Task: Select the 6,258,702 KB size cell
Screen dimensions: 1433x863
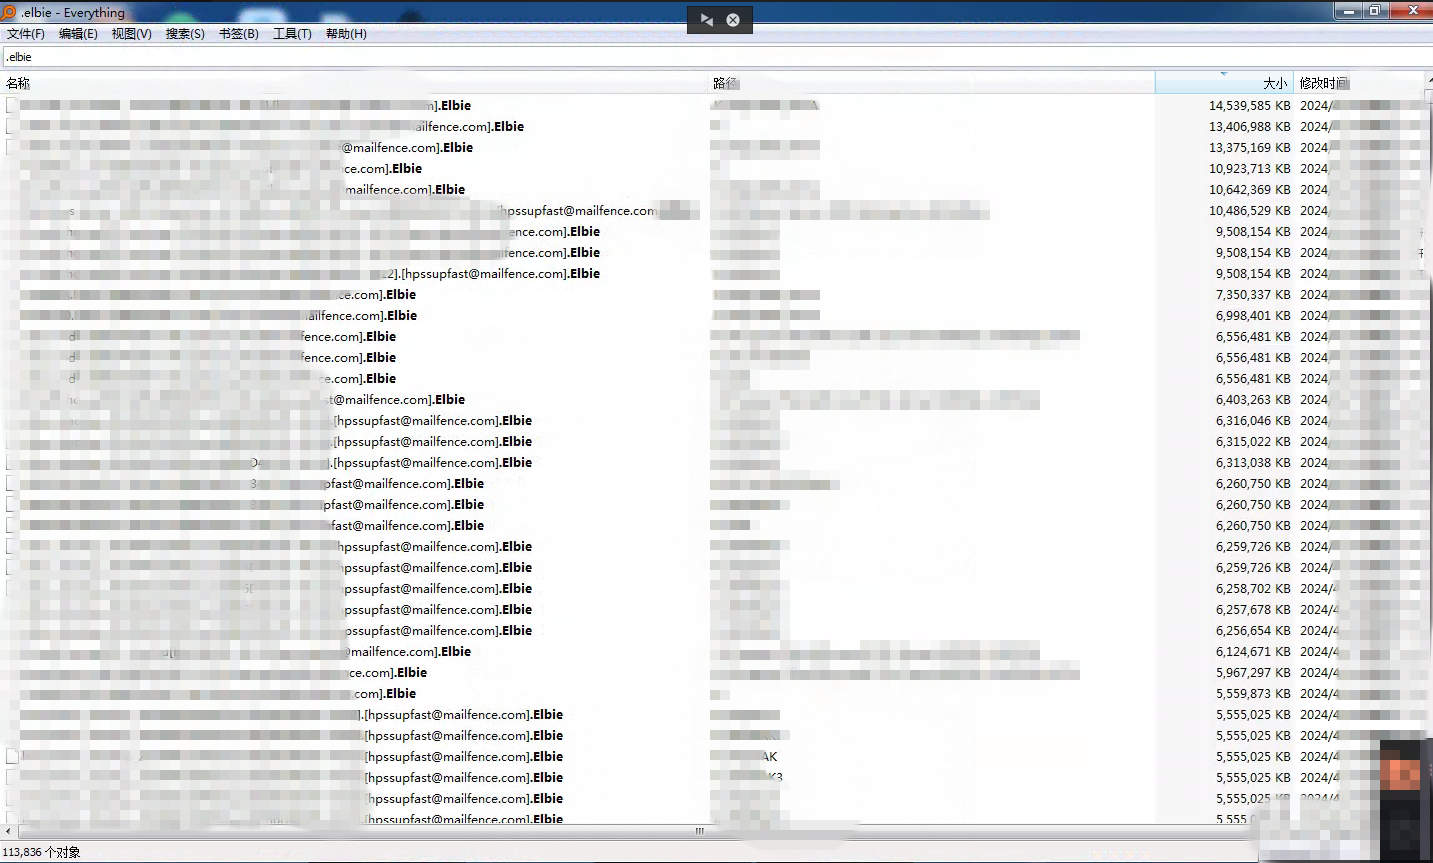Action: pos(1253,588)
